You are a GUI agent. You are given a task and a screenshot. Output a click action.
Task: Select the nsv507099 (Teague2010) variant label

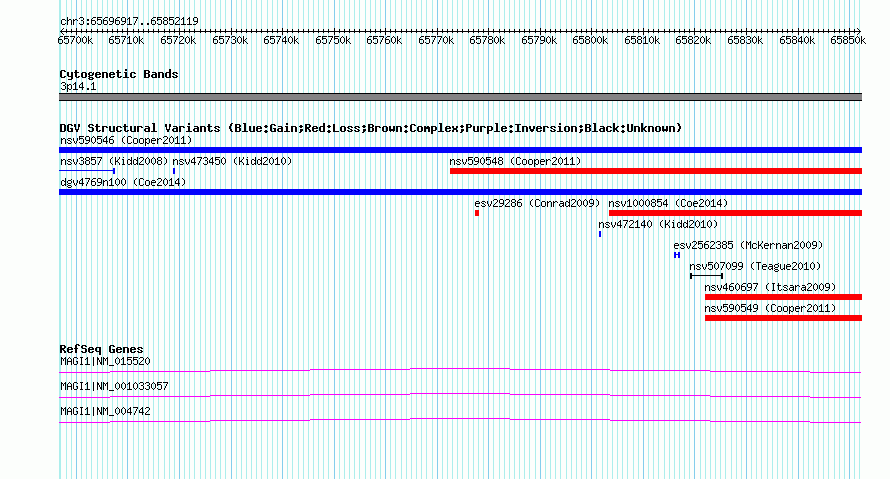755,266
